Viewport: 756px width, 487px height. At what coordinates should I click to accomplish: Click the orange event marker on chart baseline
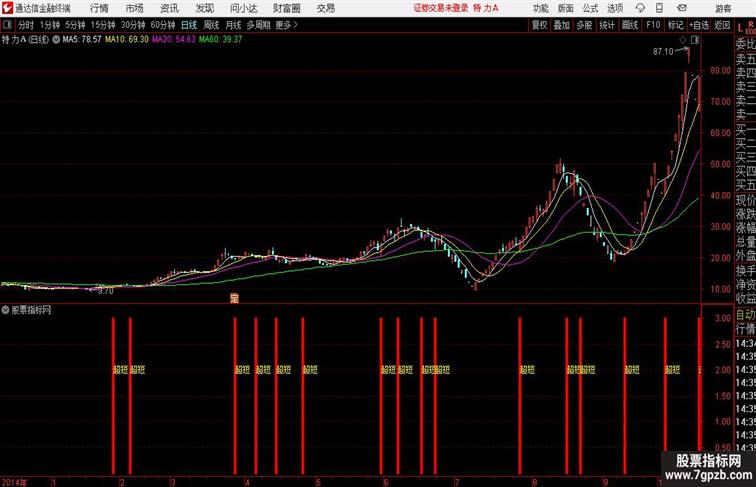click(234, 298)
